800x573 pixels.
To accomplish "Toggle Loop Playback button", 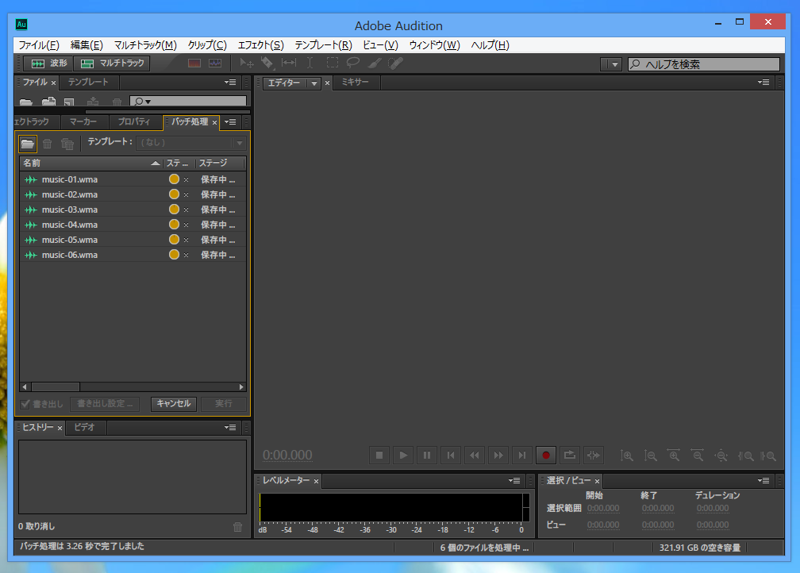I will tap(569, 455).
